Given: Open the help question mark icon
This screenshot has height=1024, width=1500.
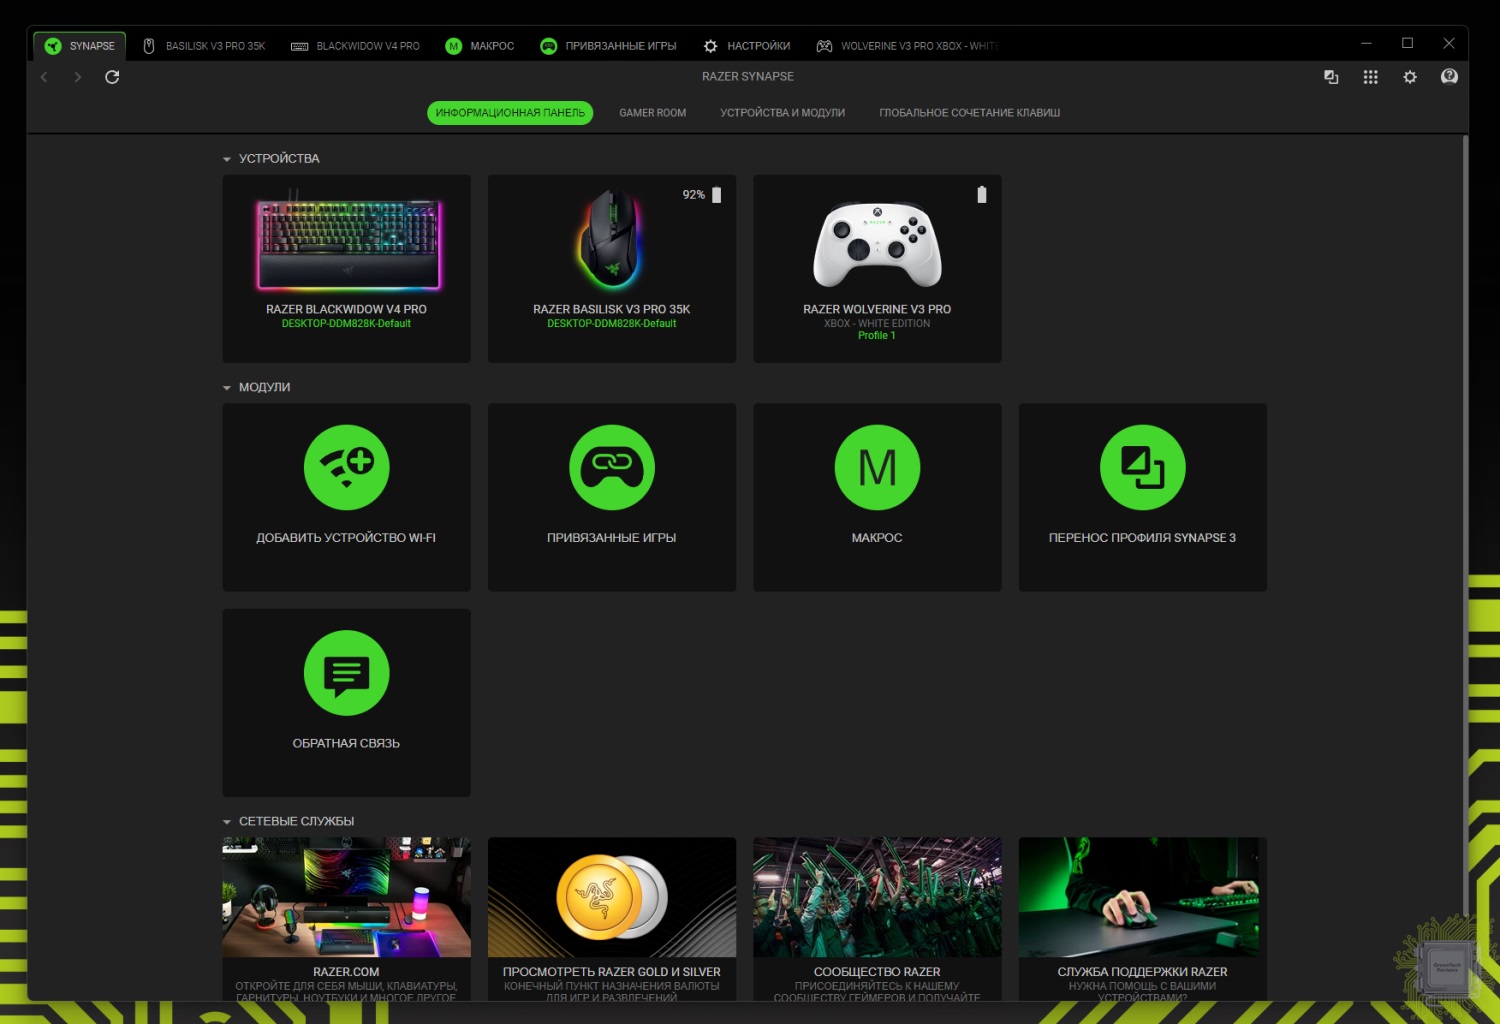Looking at the screenshot, I should (x=1449, y=77).
